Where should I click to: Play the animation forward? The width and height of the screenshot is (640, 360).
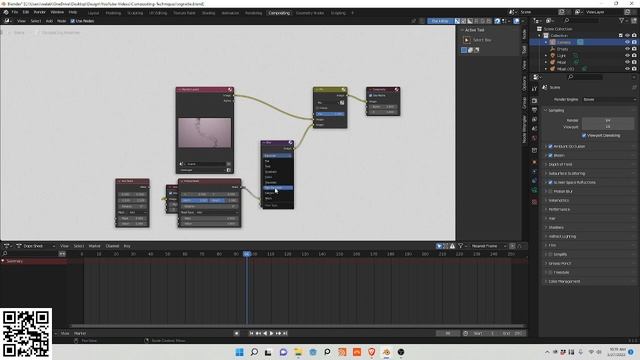tap(271, 333)
